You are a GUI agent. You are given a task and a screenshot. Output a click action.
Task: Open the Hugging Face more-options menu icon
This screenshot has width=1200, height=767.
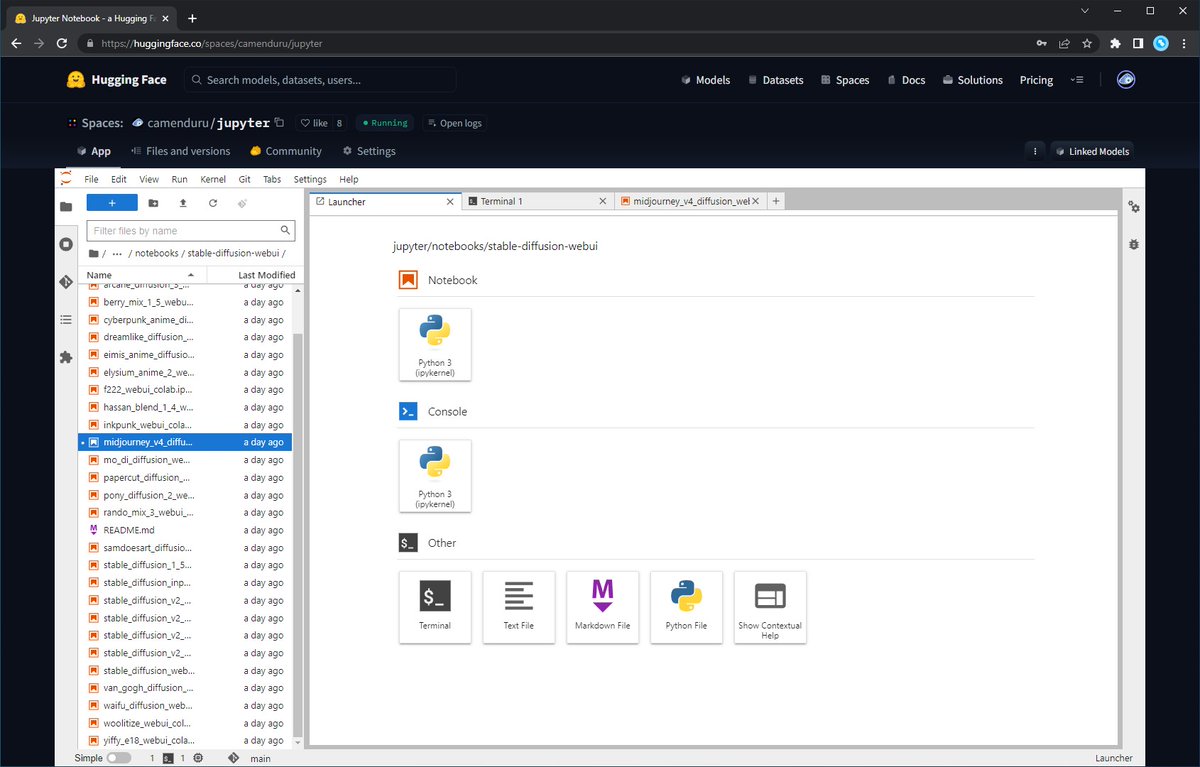click(1077, 80)
